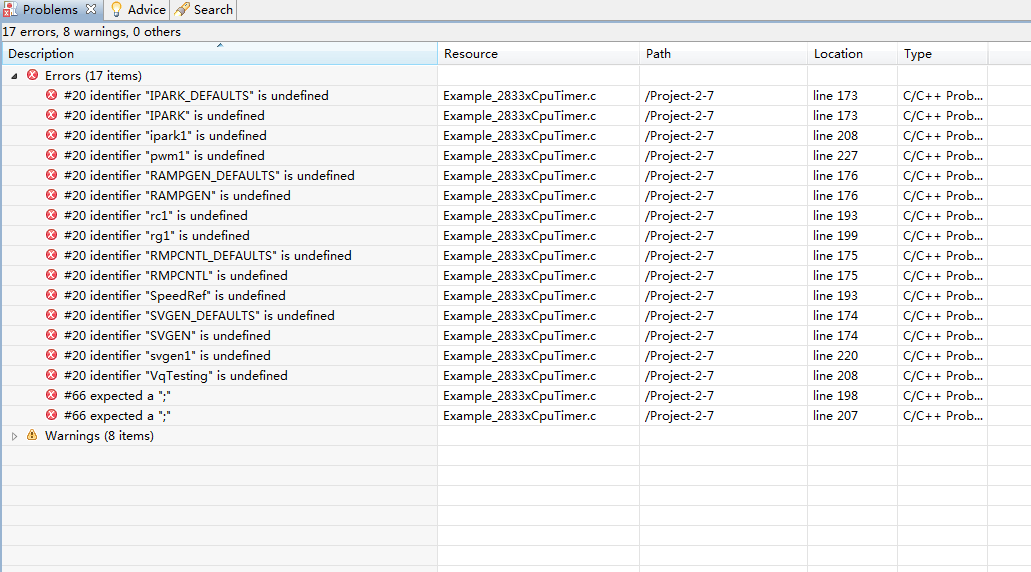Image resolution: width=1031 pixels, height=572 pixels.
Task: Click error icon of line 198 semicolon error
Action: [51, 395]
